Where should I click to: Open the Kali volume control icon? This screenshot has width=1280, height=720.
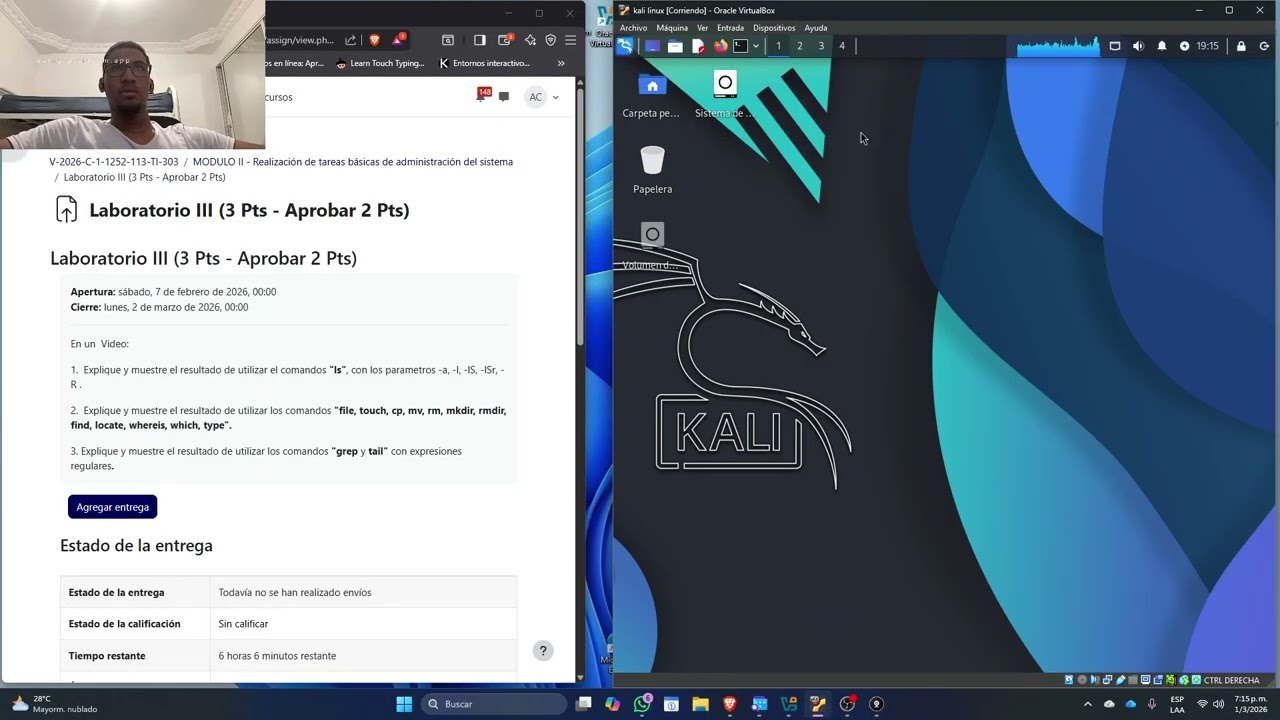[x=1138, y=46]
